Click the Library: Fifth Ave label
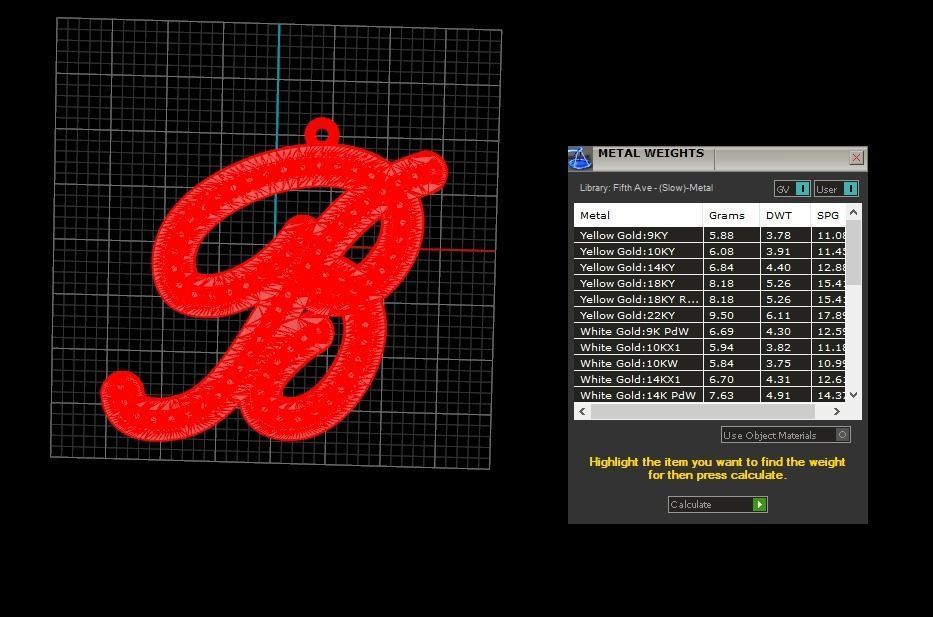The width and height of the screenshot is (933, 617). coord(646,188)
